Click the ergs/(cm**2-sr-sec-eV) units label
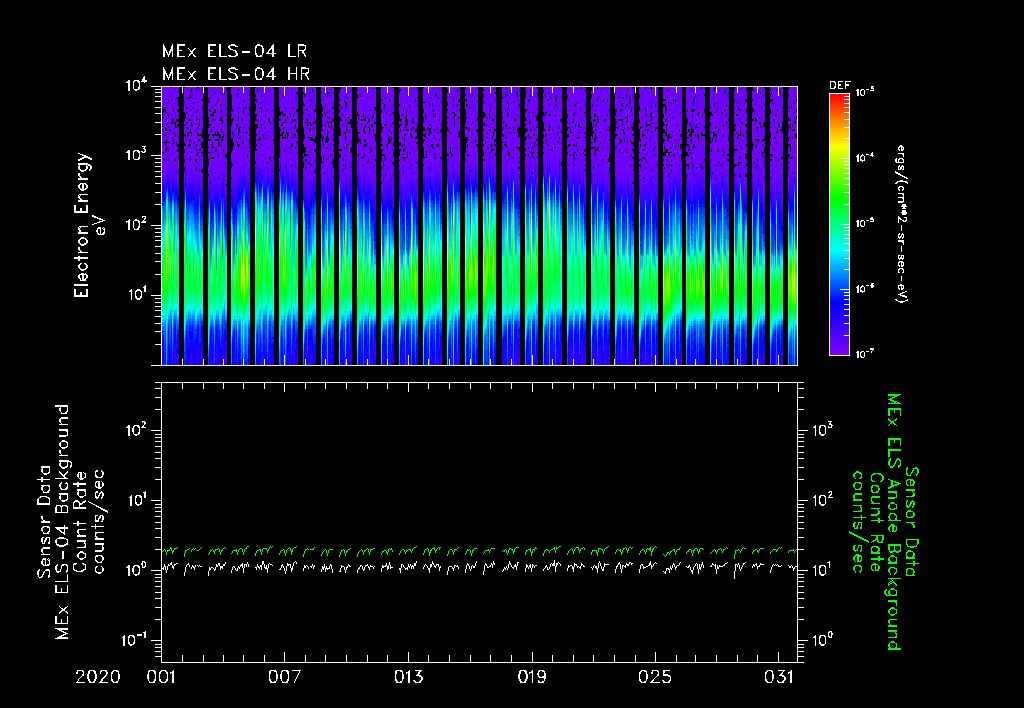 click(x=903, y=224)
